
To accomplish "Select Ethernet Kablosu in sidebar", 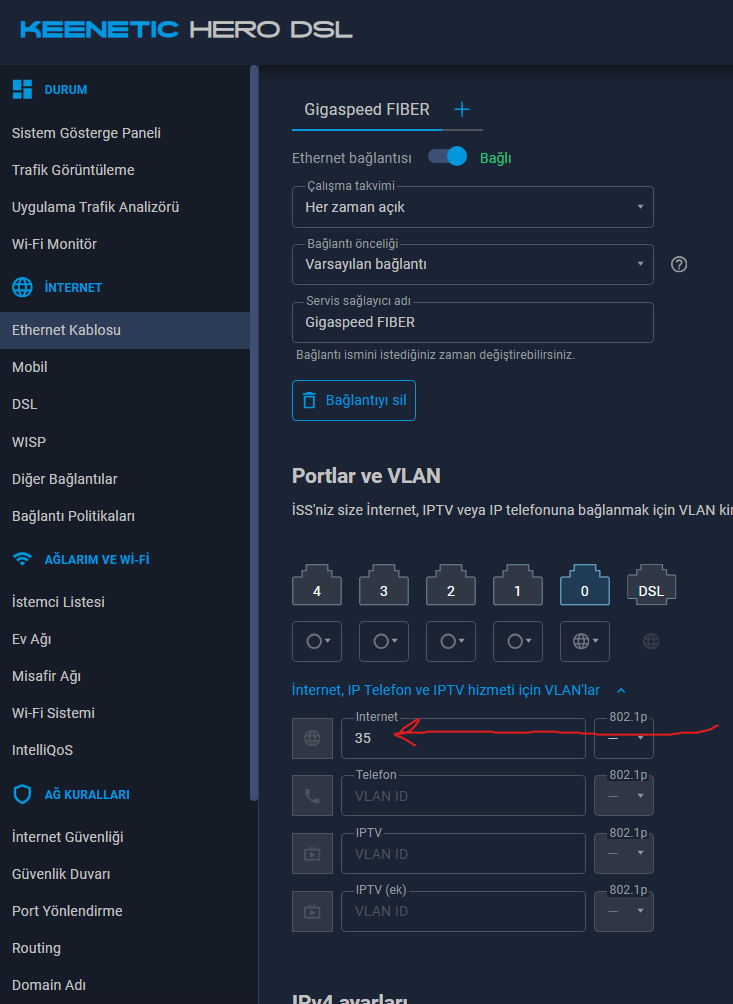I will pos(125,330).
